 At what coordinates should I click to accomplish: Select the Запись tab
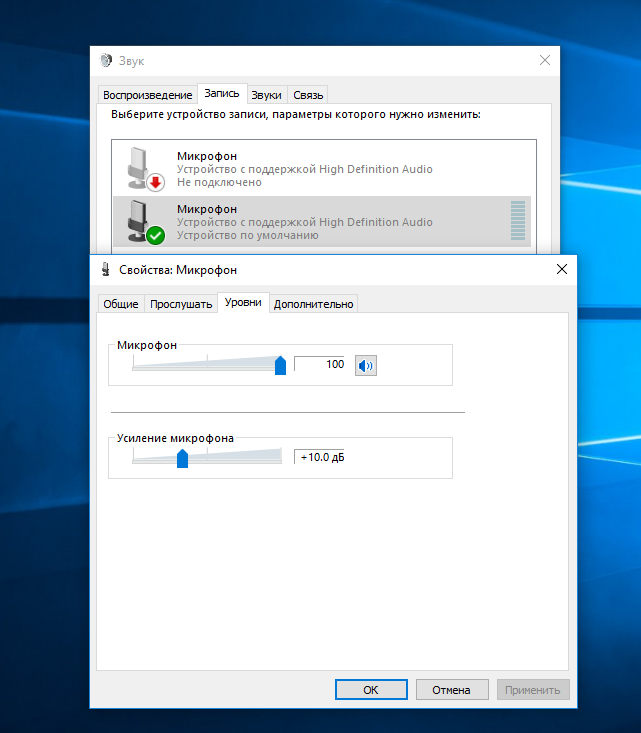221,94
